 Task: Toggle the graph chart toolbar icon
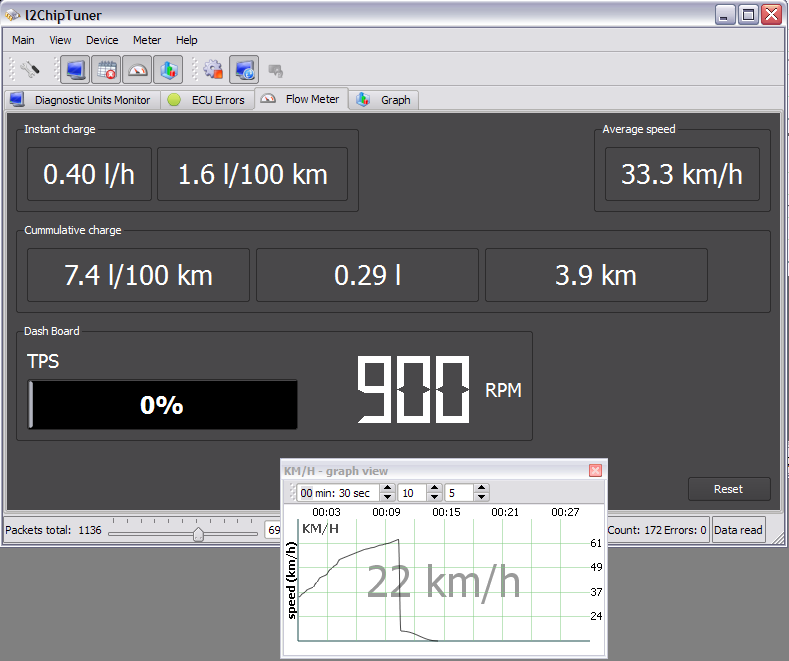[168, 69]
